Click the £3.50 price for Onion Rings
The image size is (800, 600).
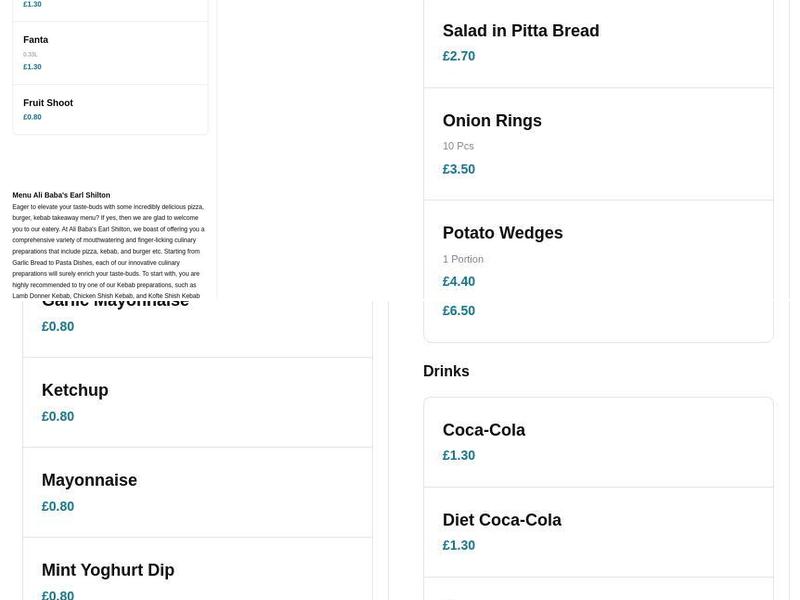coord(459,168)
